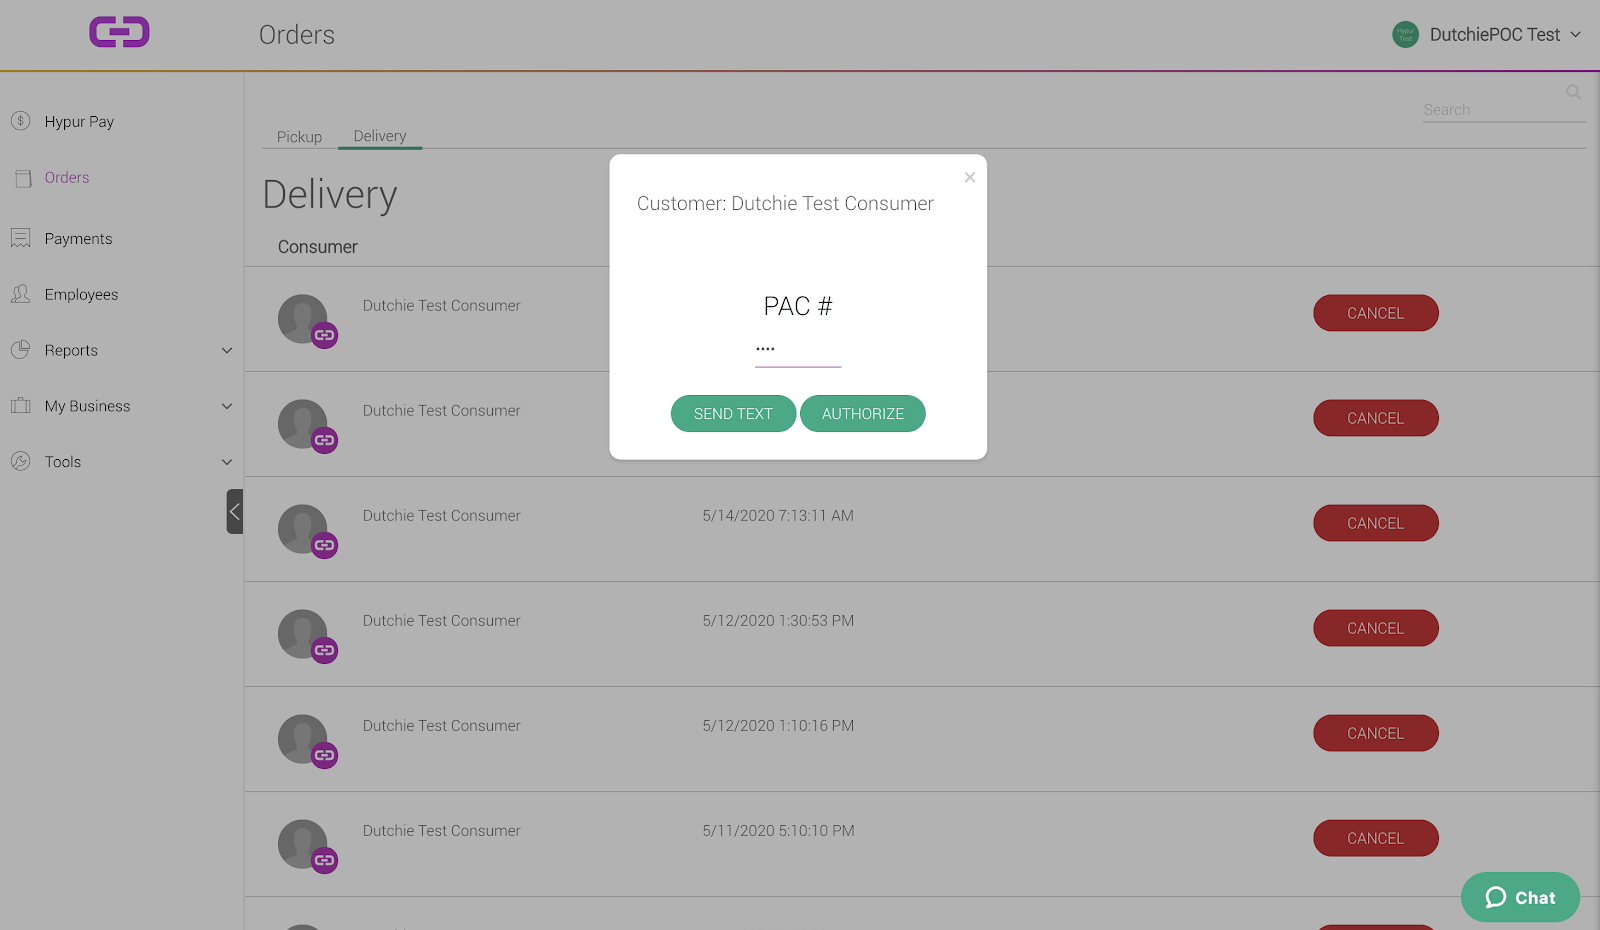The image size is (1600, 930).
Task: Click the Hypur logo in the header
Action: pos(119,32)
